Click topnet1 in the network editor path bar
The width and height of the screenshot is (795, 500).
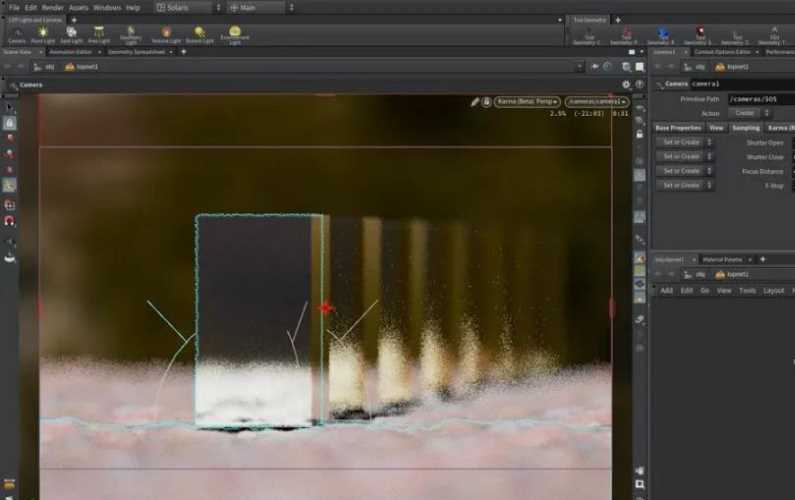(732, 274)
